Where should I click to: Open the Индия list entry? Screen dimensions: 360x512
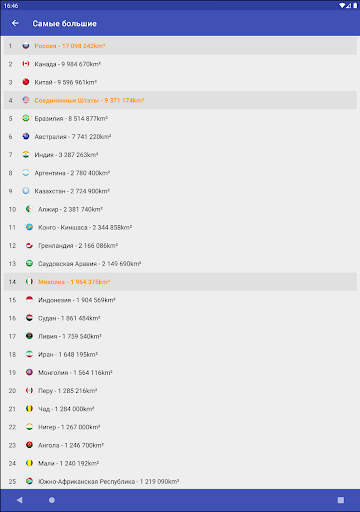180,155
